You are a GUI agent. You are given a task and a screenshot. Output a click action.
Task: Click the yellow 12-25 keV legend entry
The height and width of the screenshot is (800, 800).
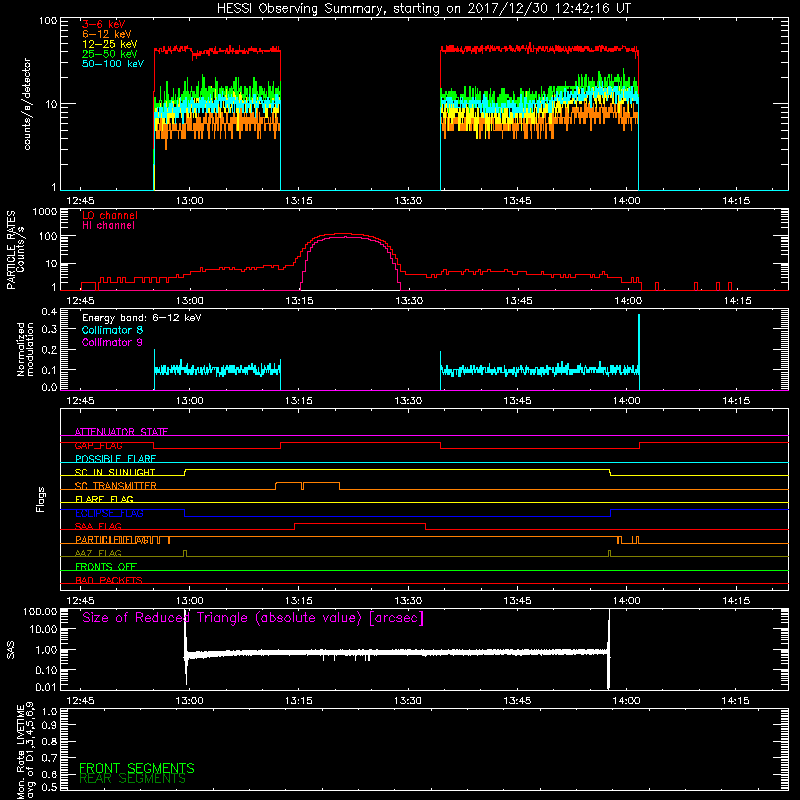110,44
